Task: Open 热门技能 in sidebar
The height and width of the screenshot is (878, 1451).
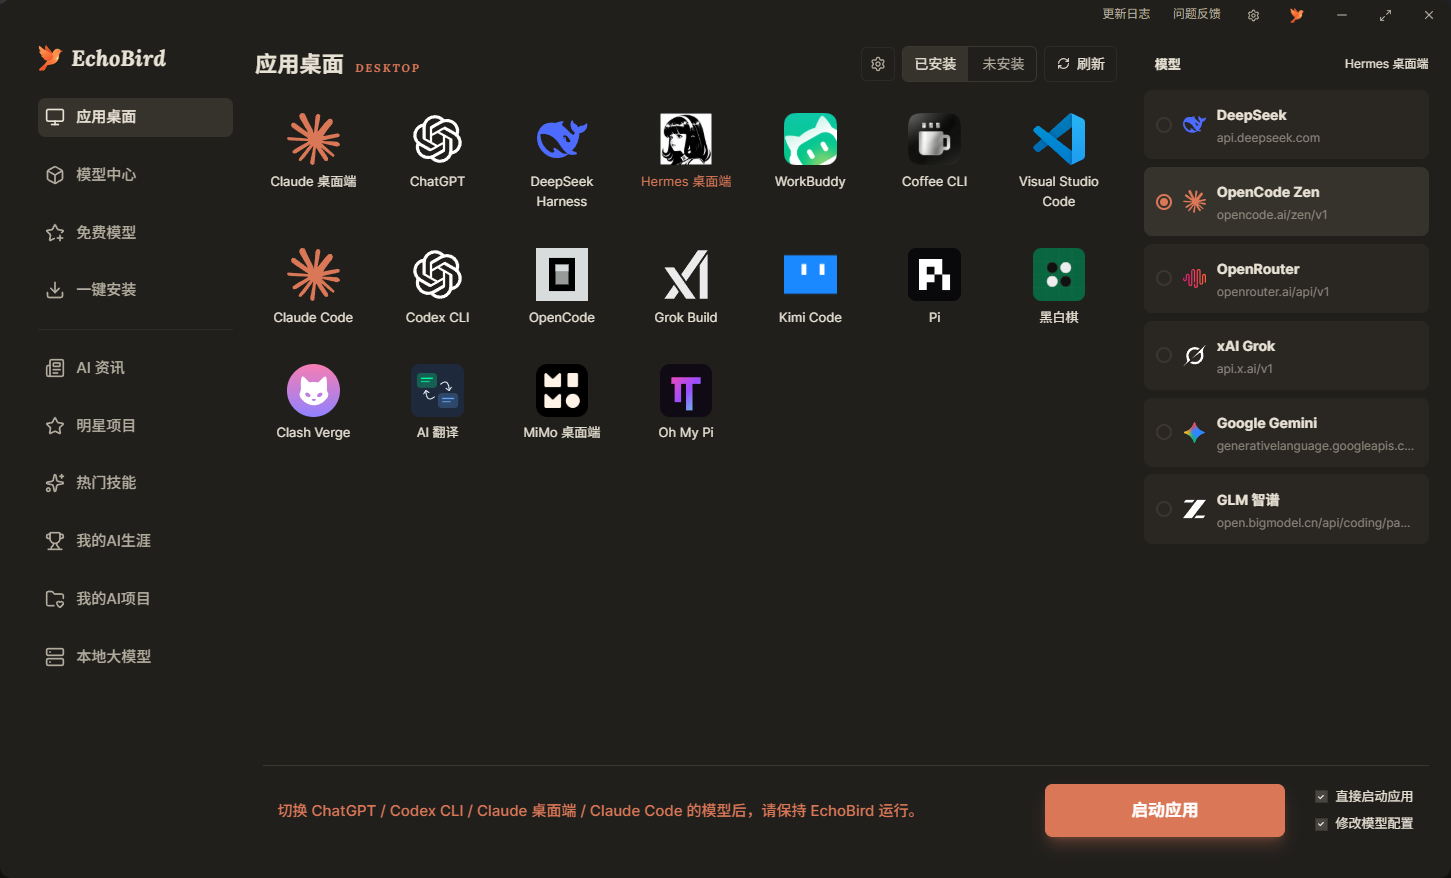Action: point(135,483)
